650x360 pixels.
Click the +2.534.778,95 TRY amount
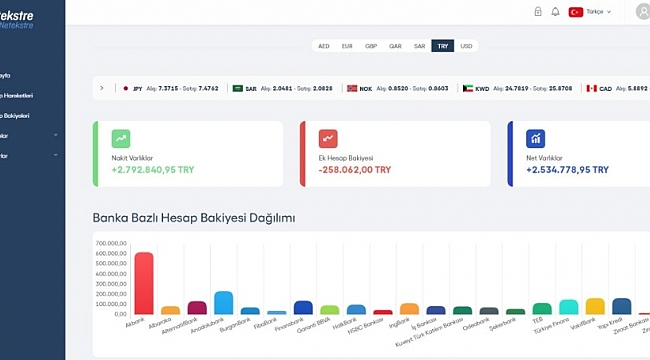coord(568,170)
